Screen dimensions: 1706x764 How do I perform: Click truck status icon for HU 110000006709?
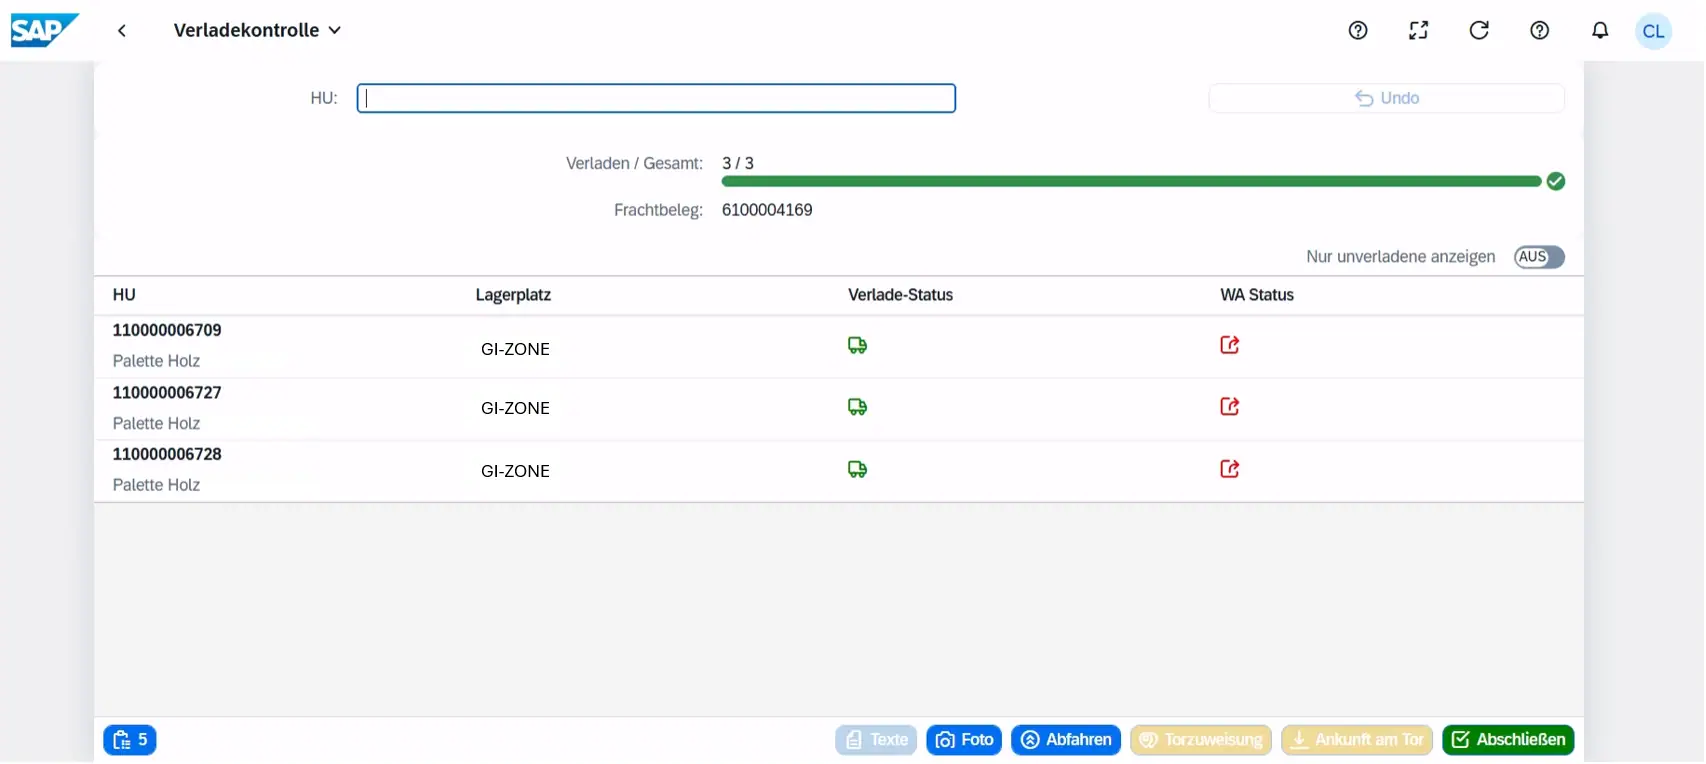[858, 345]
